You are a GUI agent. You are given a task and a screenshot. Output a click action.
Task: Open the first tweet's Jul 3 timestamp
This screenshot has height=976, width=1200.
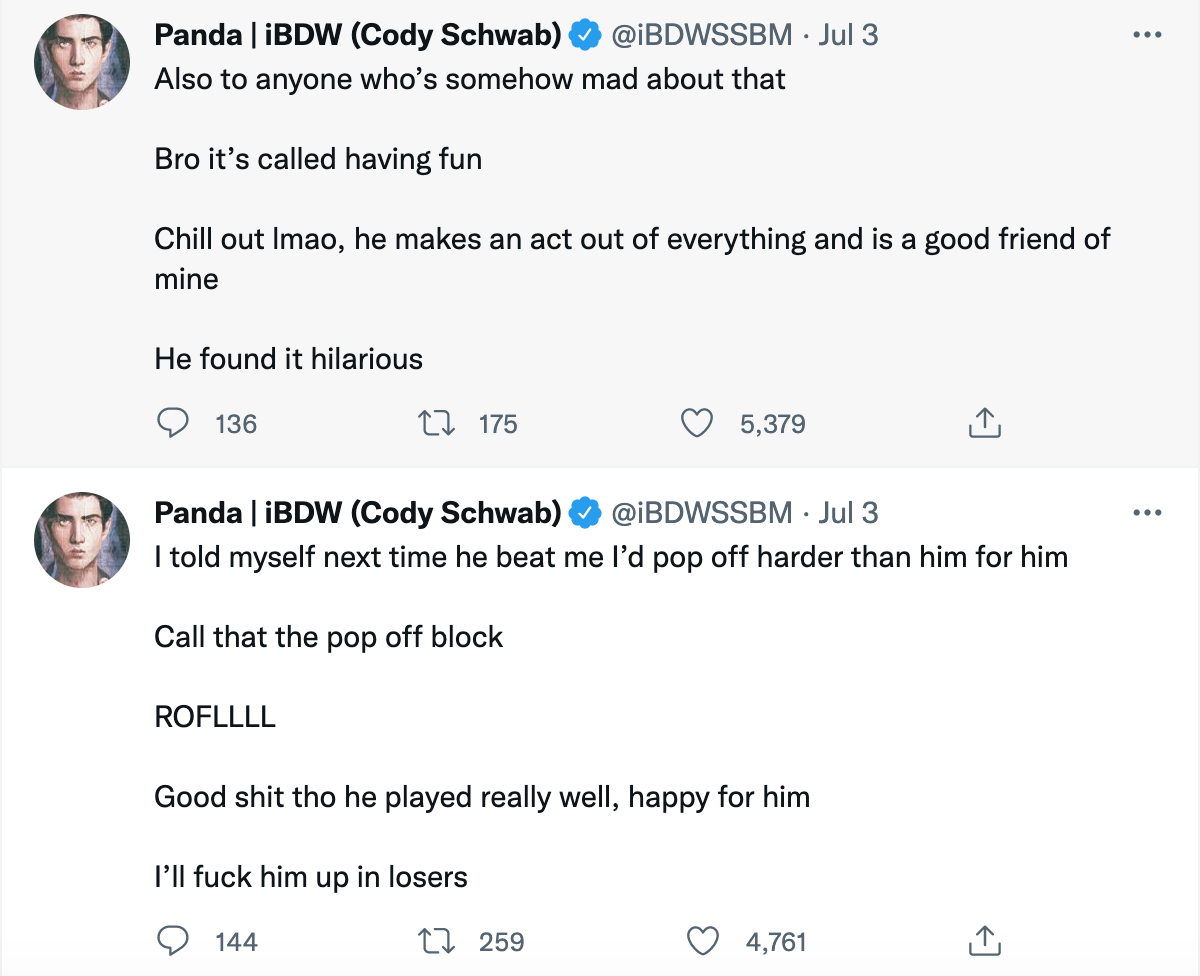848,35
